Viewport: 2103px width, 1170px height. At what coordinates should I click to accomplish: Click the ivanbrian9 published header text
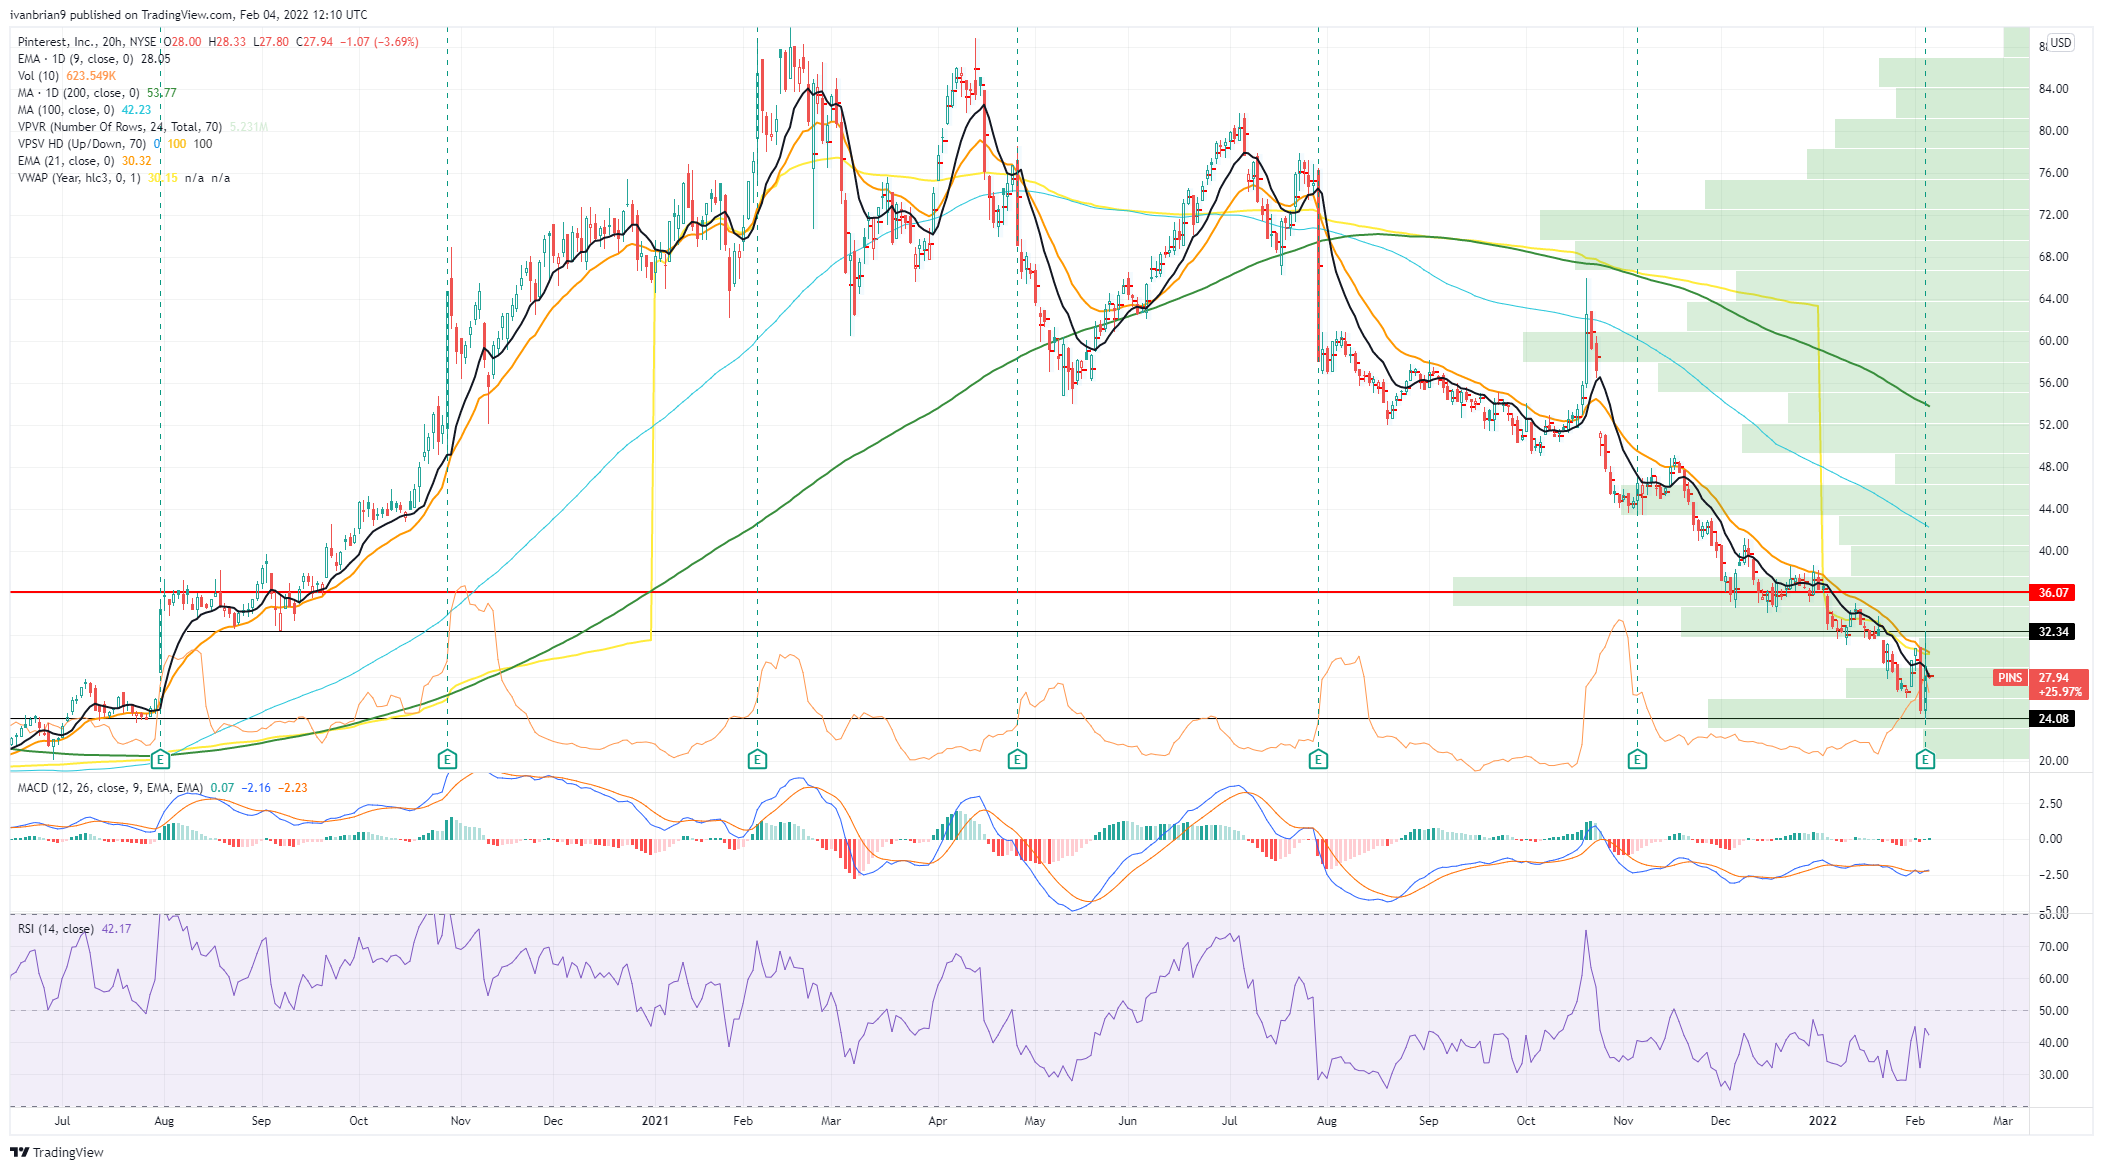point(189,15)
